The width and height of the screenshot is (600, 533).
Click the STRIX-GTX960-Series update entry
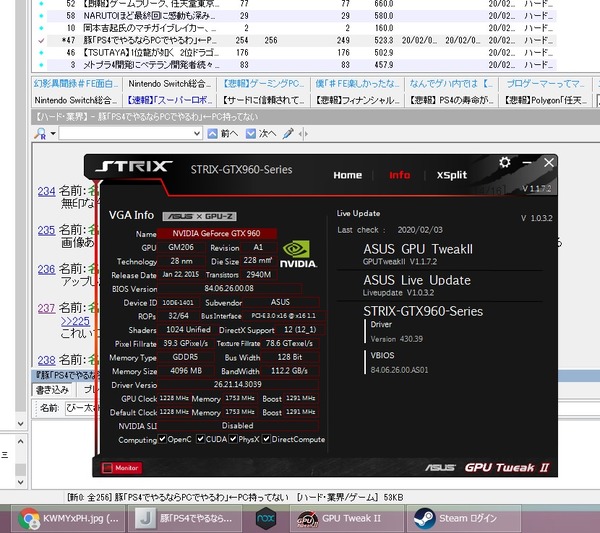click(423, 311)
